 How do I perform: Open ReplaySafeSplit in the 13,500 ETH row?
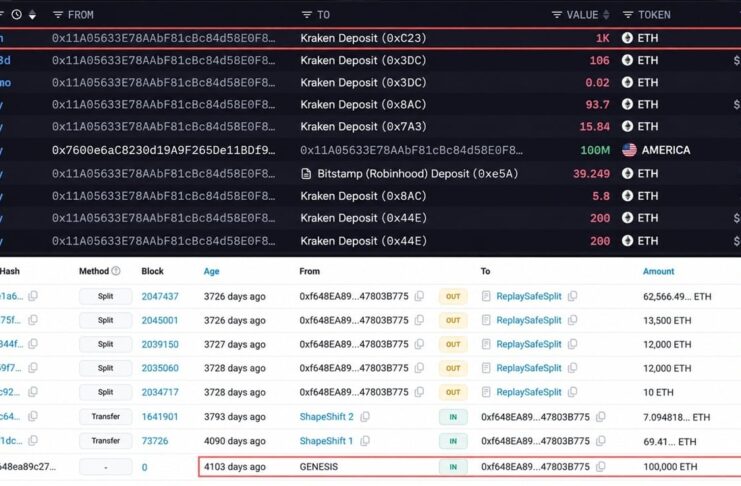tap(529, 320)
